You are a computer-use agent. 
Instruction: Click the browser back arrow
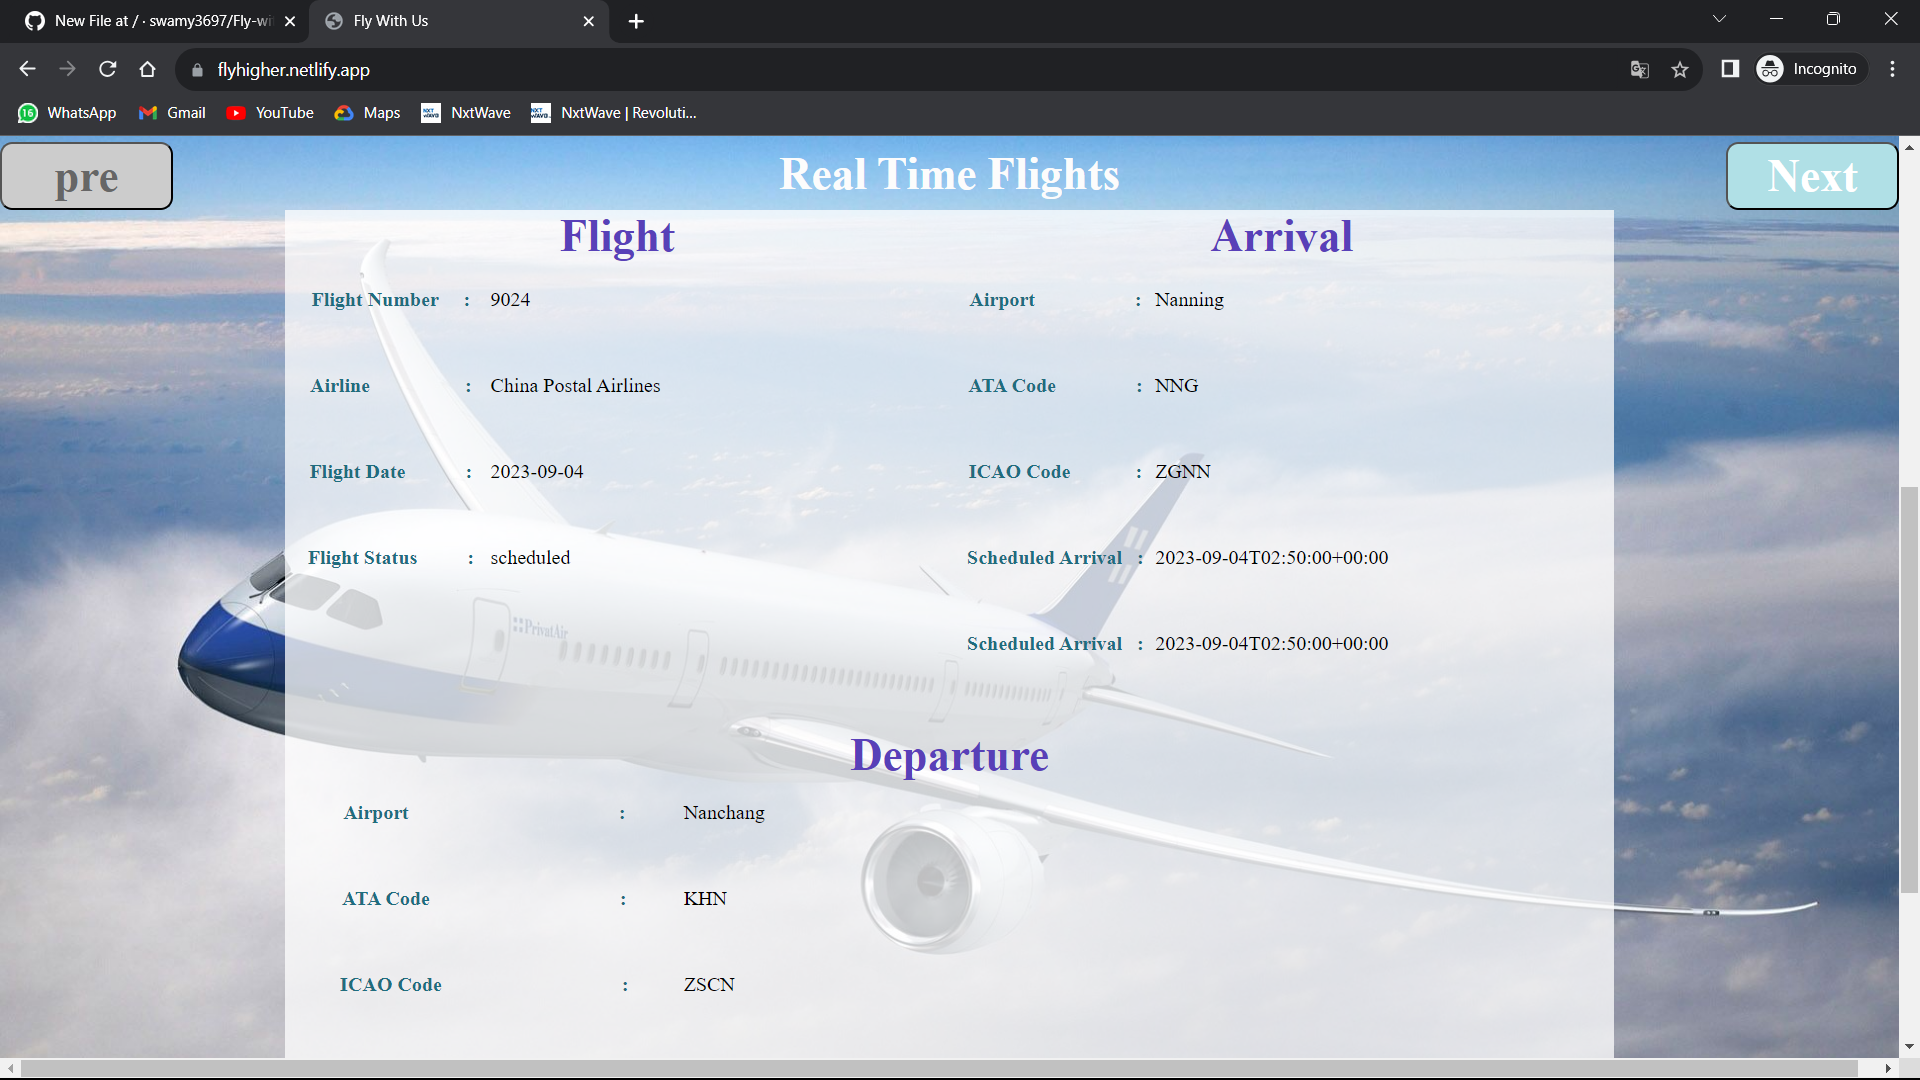(27, 69)
